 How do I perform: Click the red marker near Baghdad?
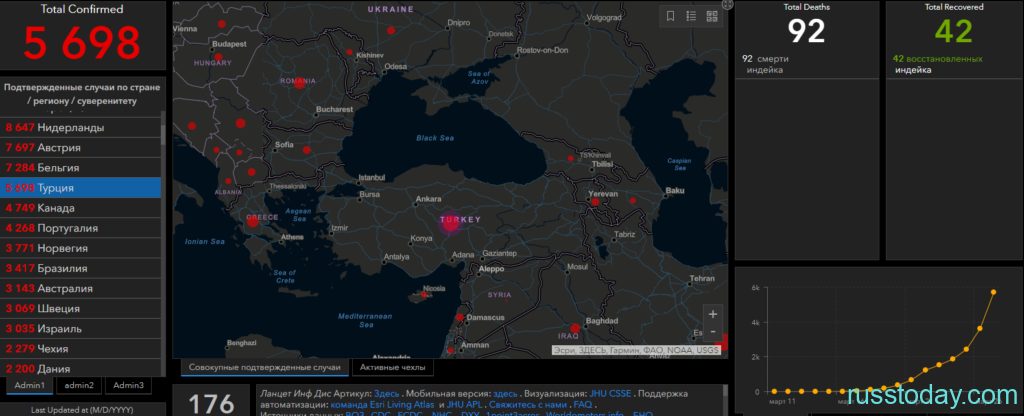click(x=575, y=328)
